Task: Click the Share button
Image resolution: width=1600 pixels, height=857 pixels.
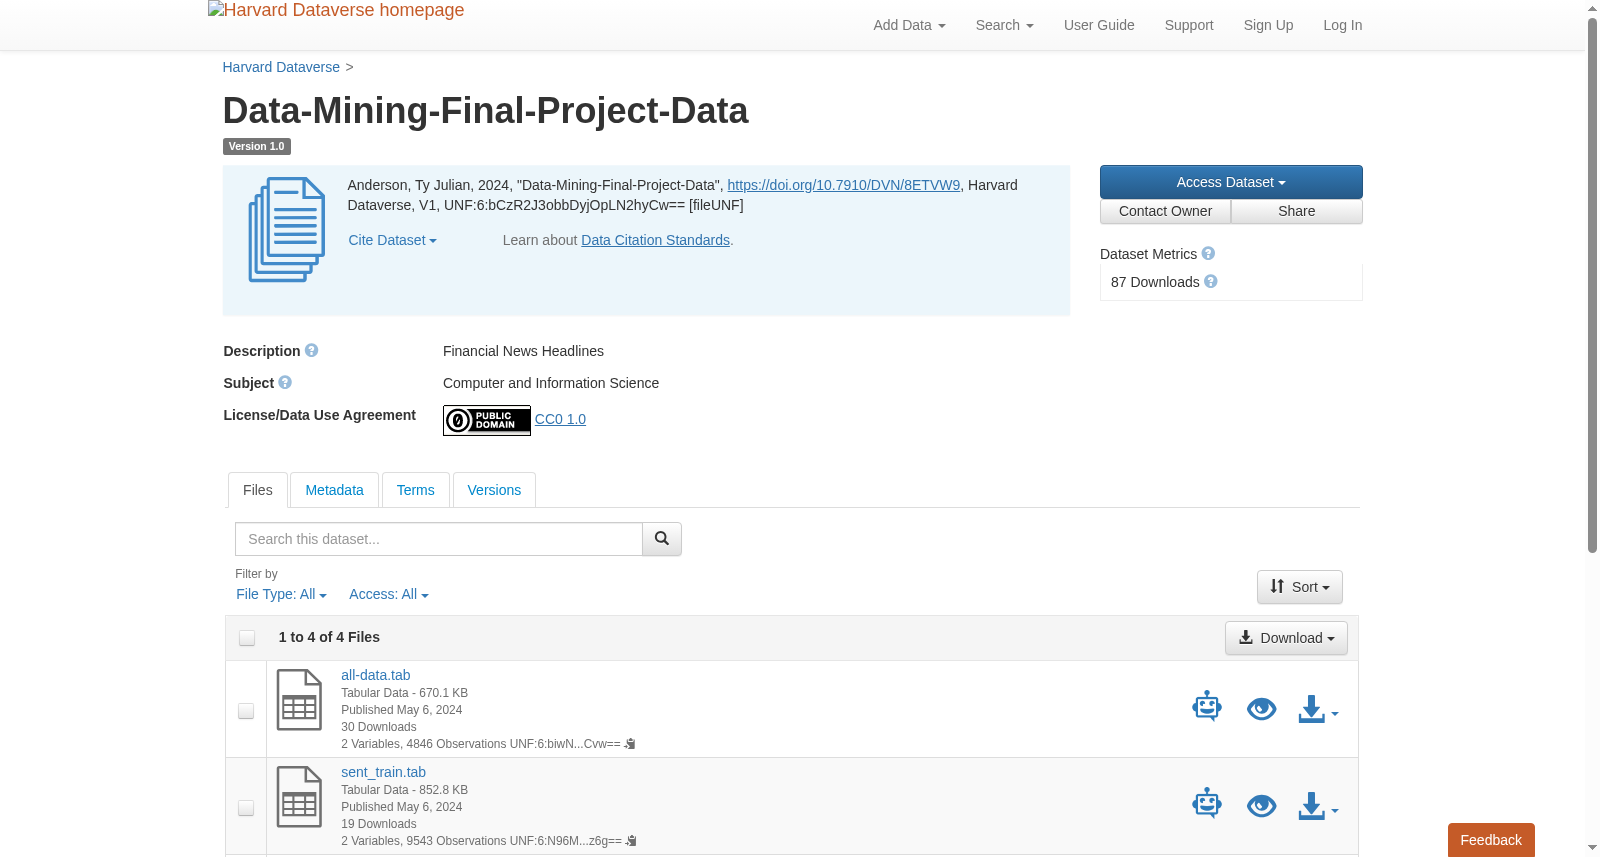Action: tap(1297, 211)
